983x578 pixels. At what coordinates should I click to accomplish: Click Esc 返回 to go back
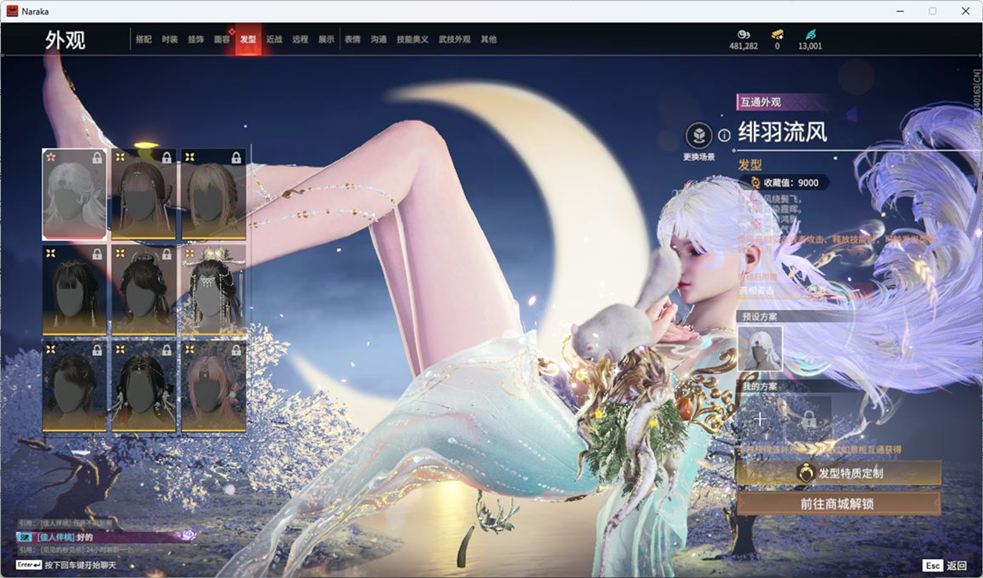(945, 565)
